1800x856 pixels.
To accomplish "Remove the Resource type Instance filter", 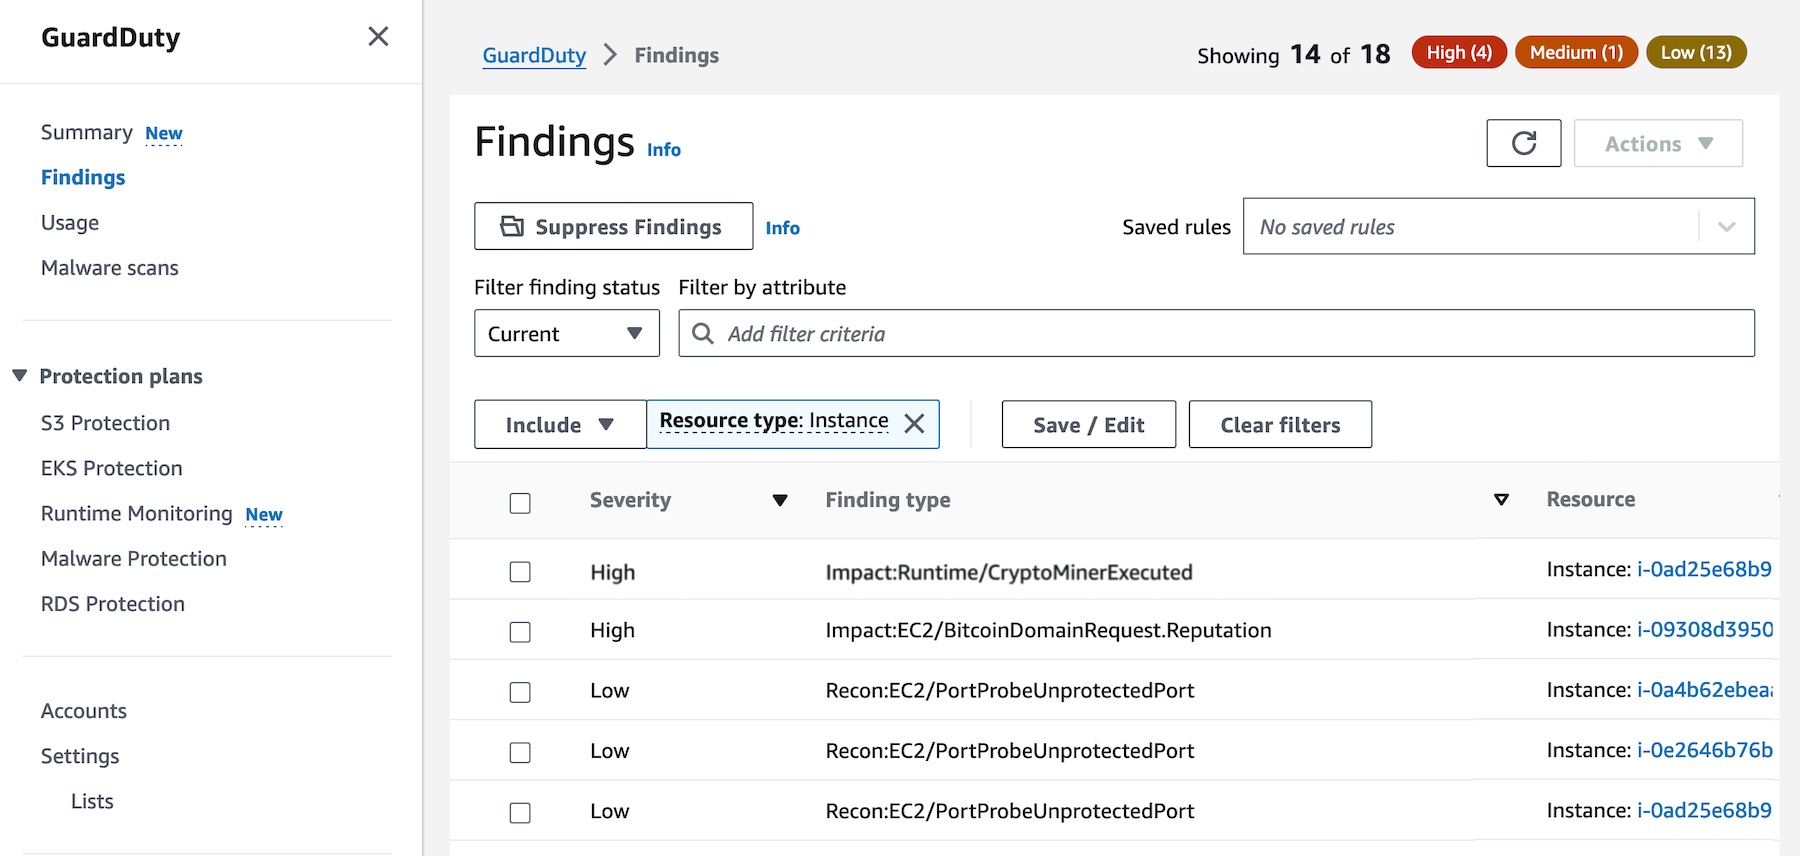I will [x=914, y=423].
